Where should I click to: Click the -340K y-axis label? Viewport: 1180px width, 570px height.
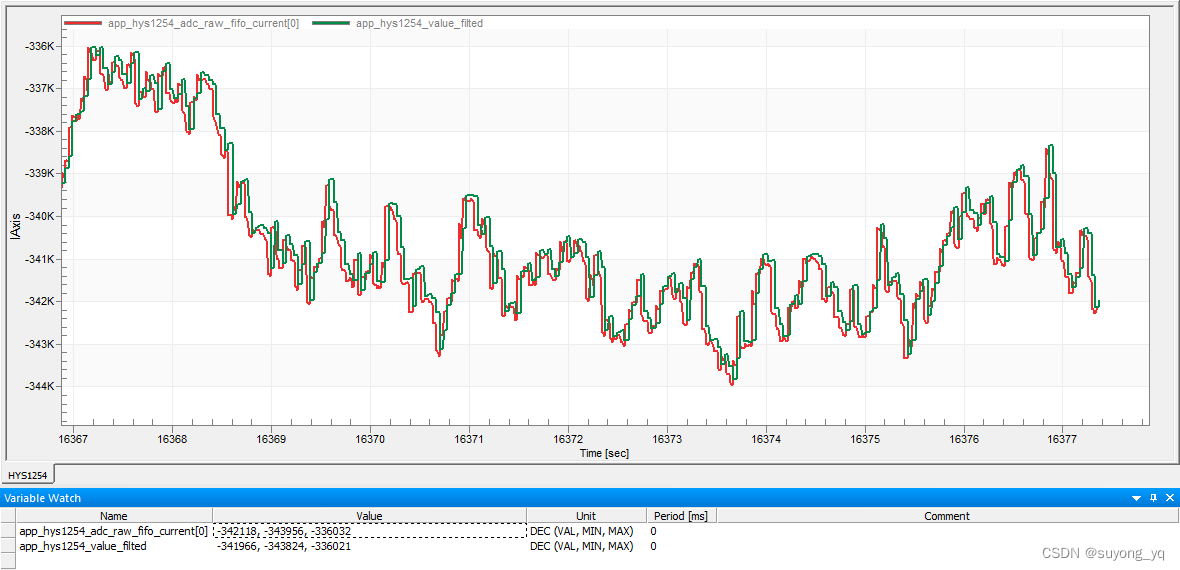40,216
